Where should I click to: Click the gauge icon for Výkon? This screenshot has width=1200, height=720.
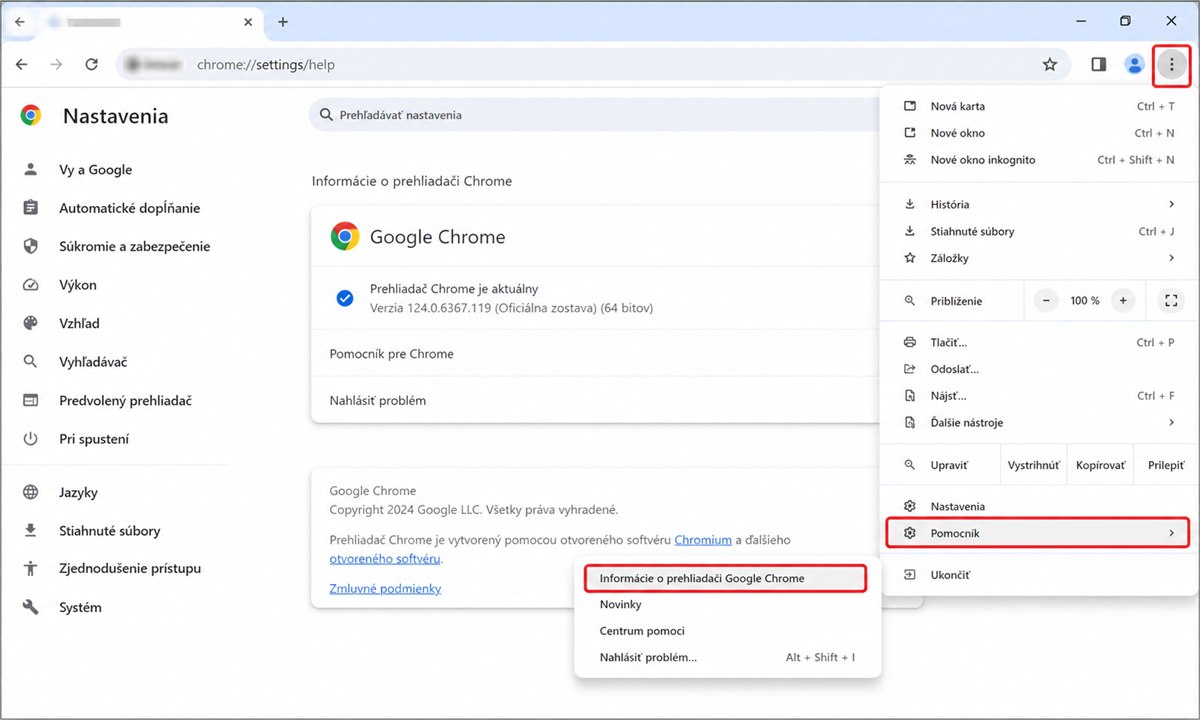tap(31, 285)
